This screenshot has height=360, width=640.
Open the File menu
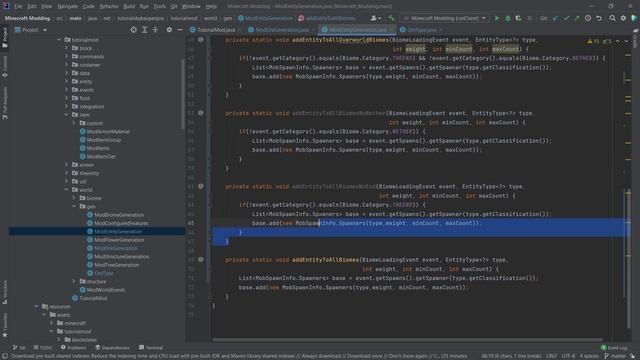[18, 7]
